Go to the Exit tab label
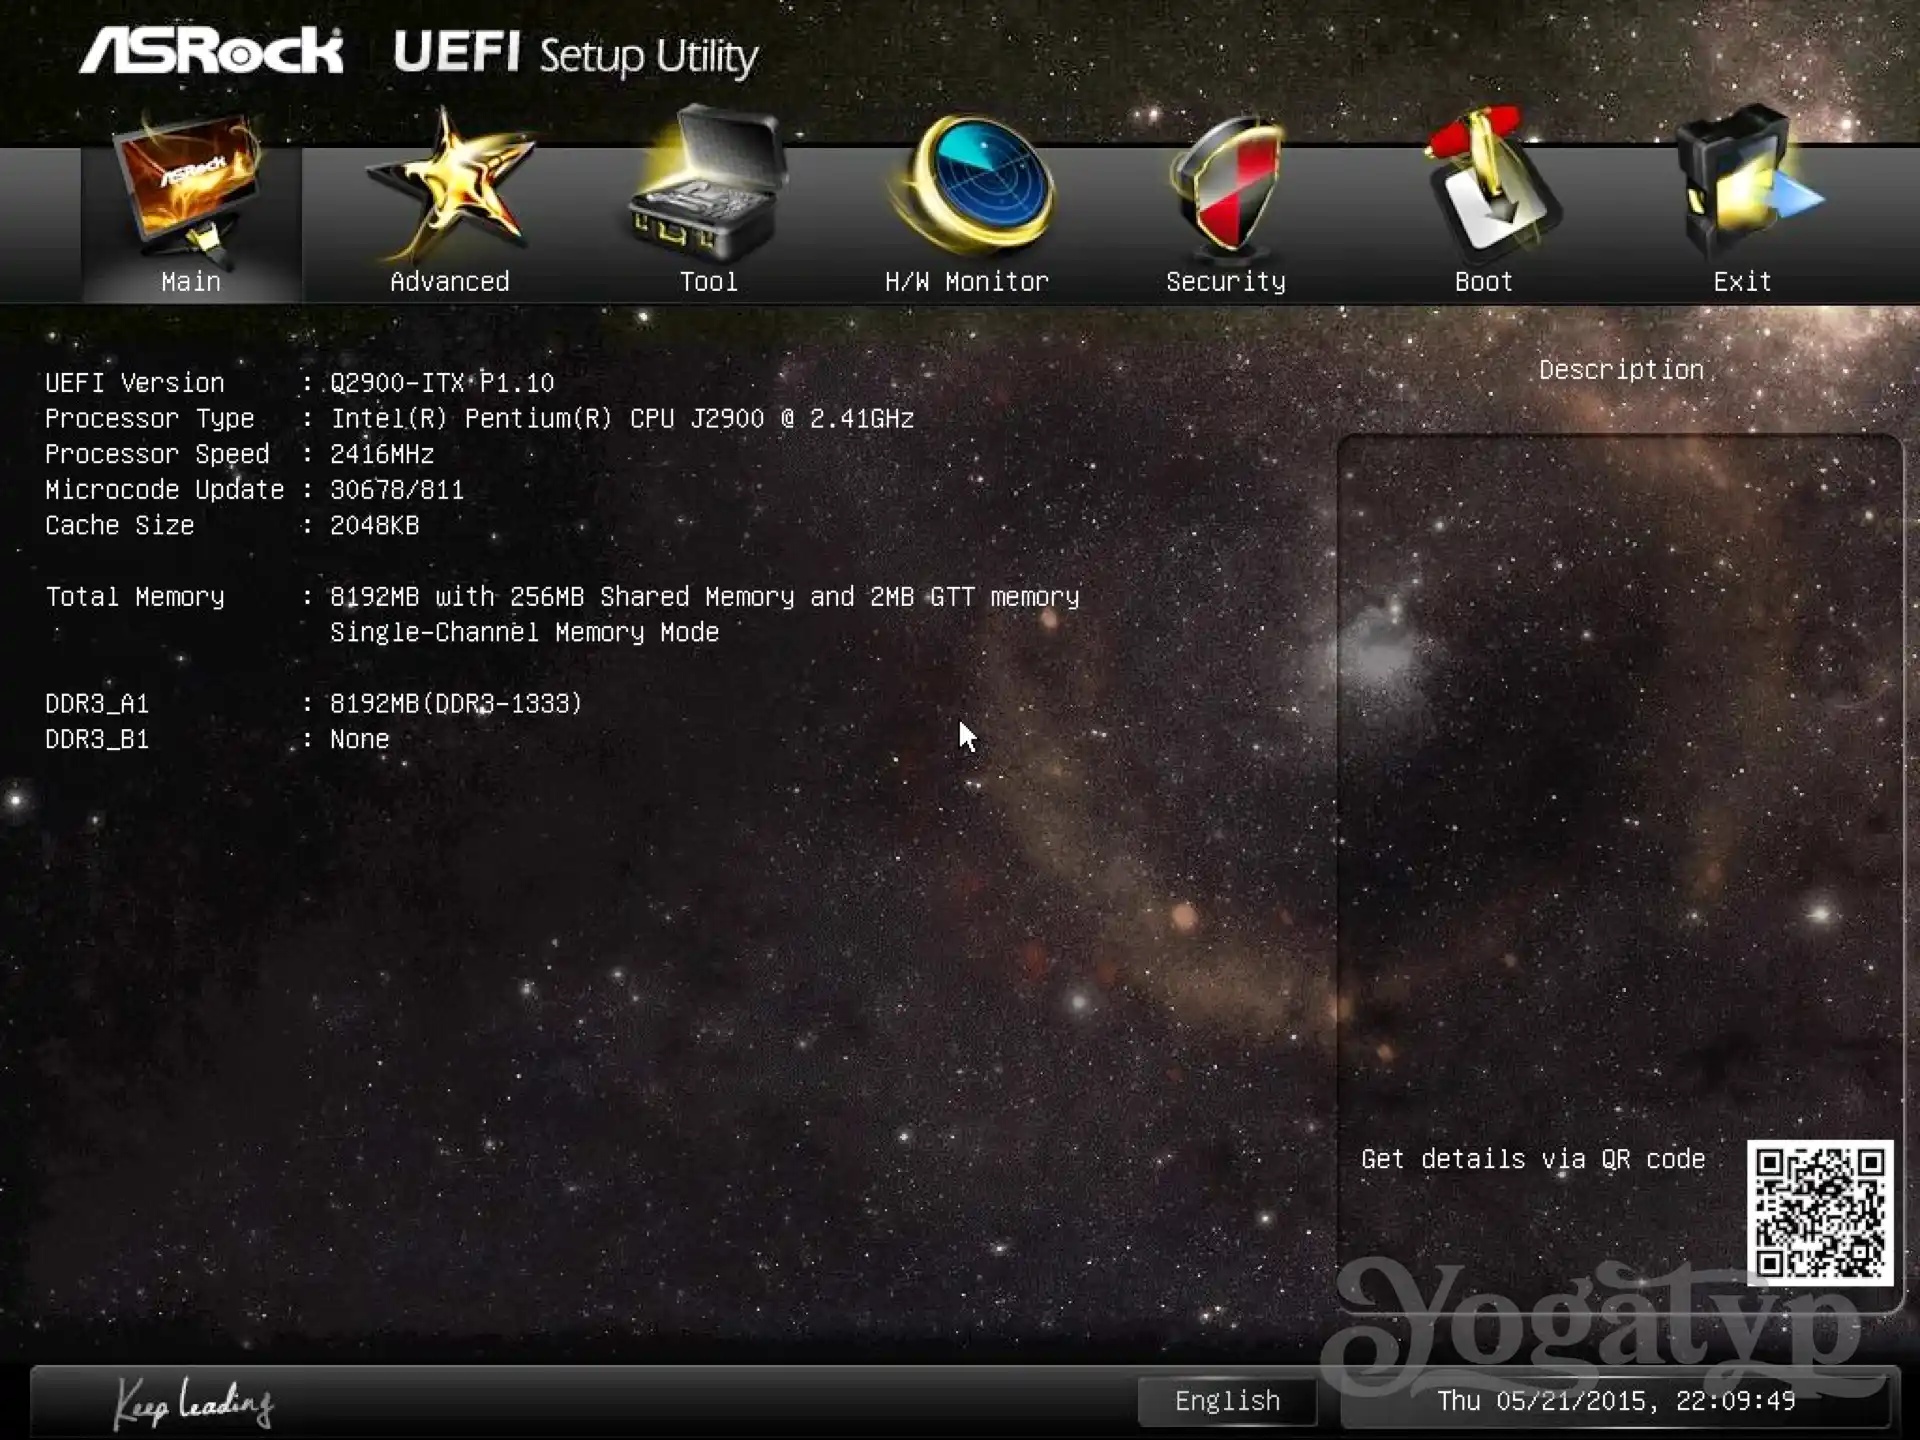1920x1440 pixels. tap(1743, 282)
